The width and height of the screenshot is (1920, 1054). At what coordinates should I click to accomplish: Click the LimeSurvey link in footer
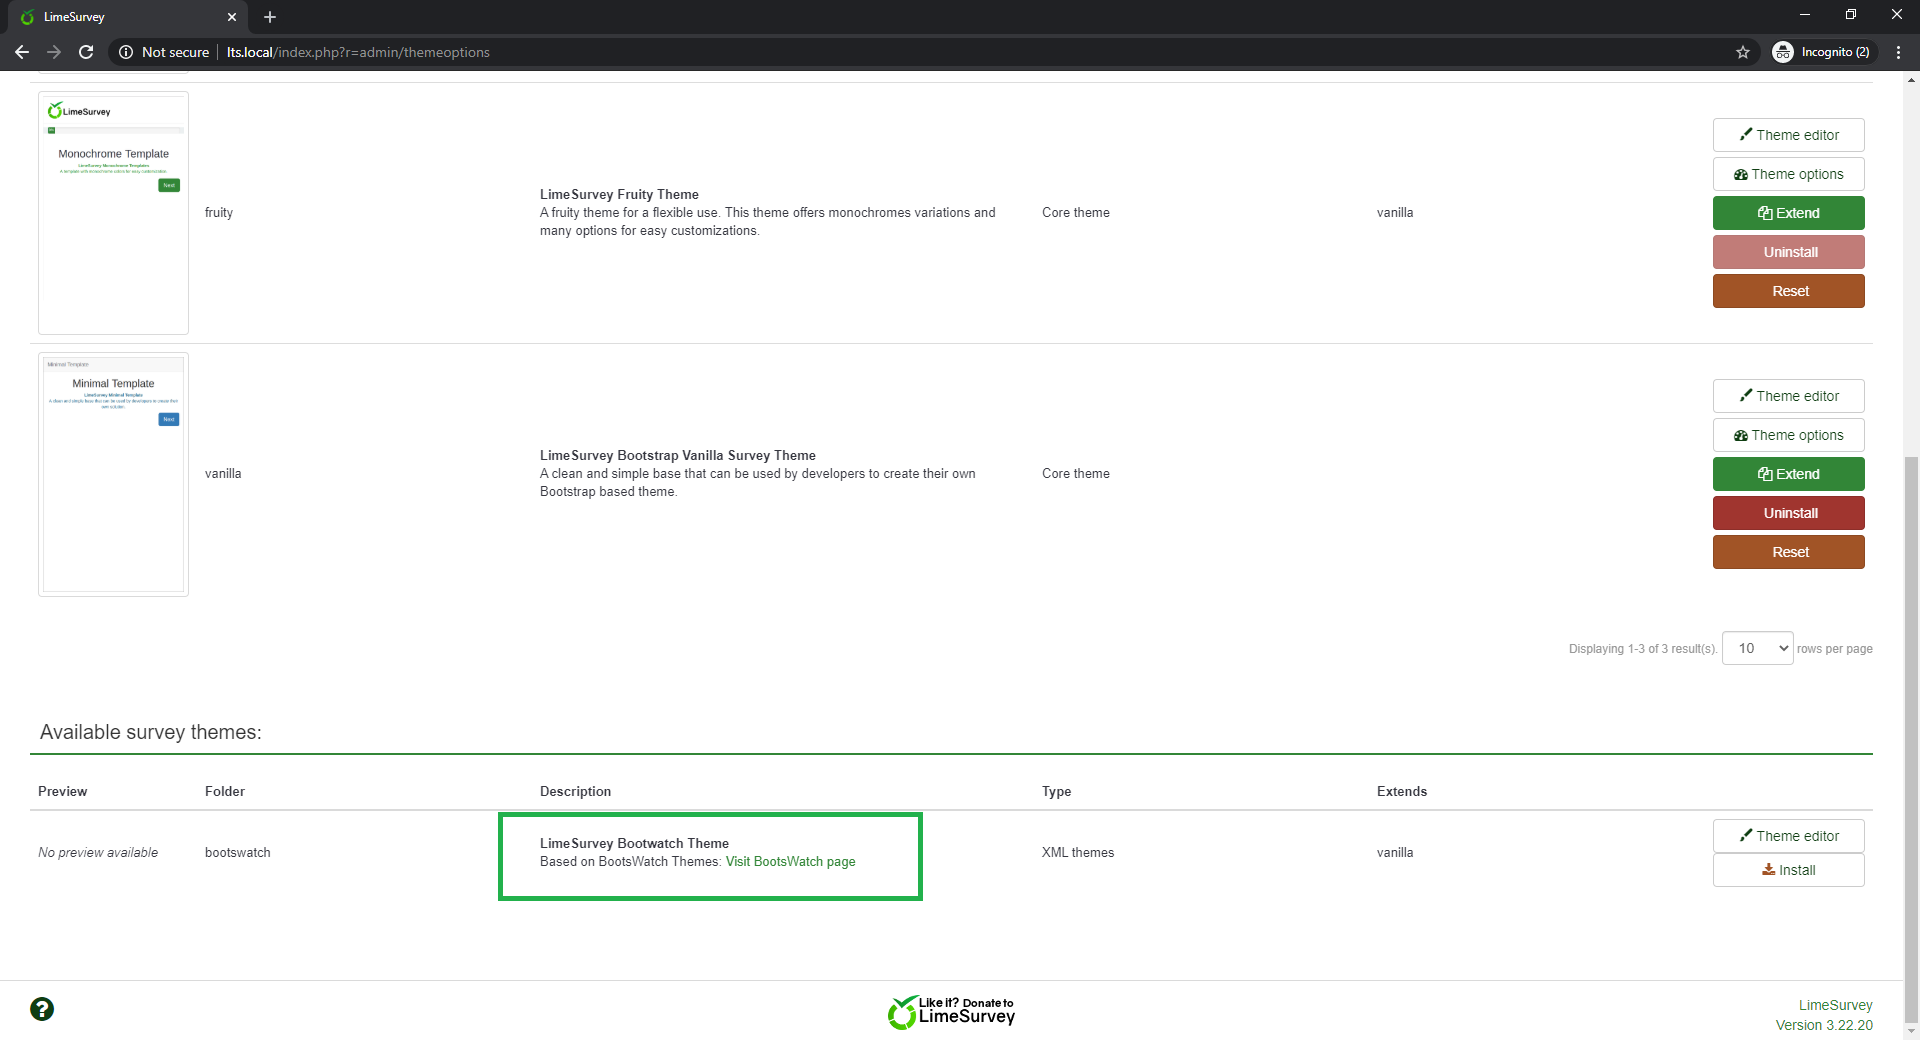click(1835, 1006)
